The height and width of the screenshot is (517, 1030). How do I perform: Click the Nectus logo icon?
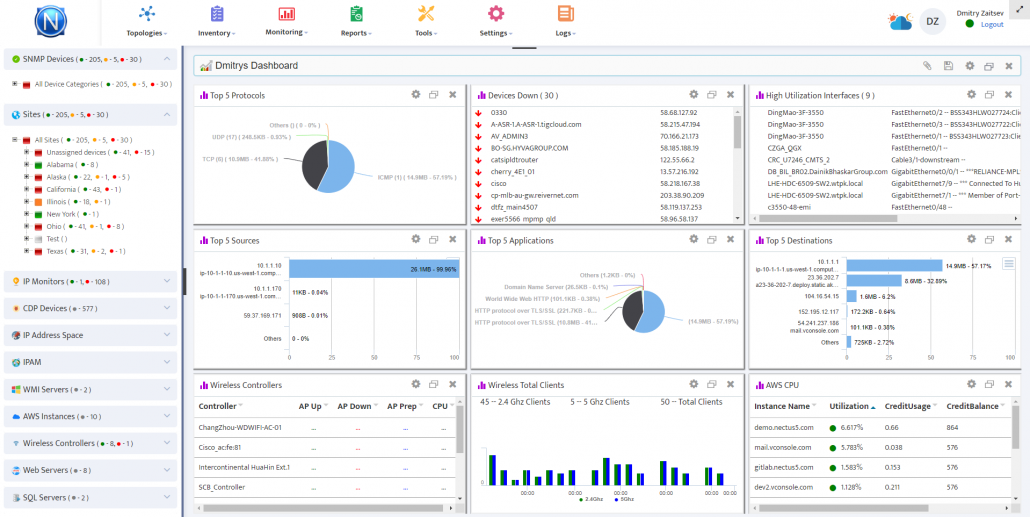point(50,21)
